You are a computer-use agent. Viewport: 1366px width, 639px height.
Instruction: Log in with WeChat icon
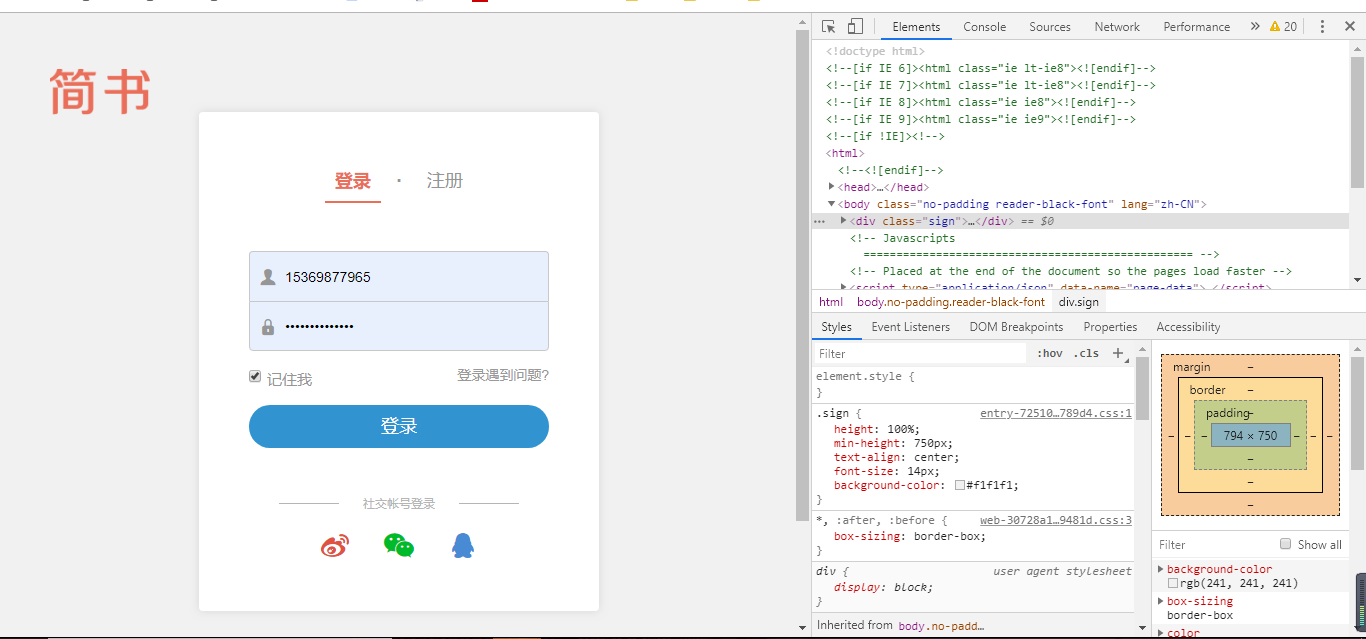tap(399, 545)
